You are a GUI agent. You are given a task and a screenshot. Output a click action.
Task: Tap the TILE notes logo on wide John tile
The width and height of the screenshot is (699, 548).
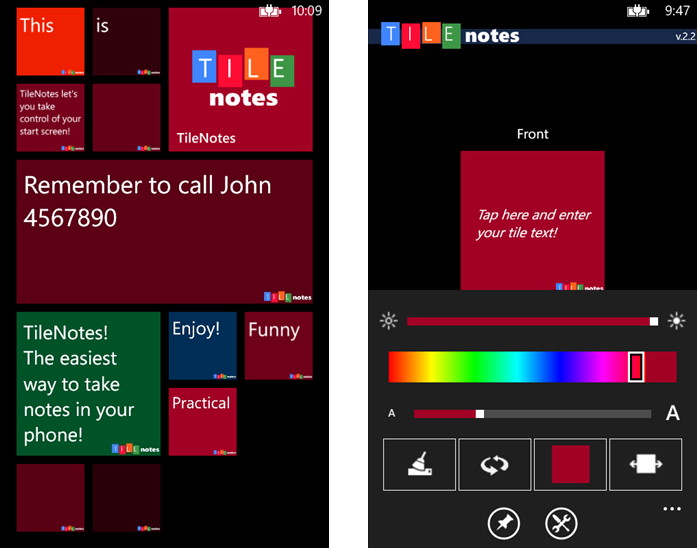288,297
